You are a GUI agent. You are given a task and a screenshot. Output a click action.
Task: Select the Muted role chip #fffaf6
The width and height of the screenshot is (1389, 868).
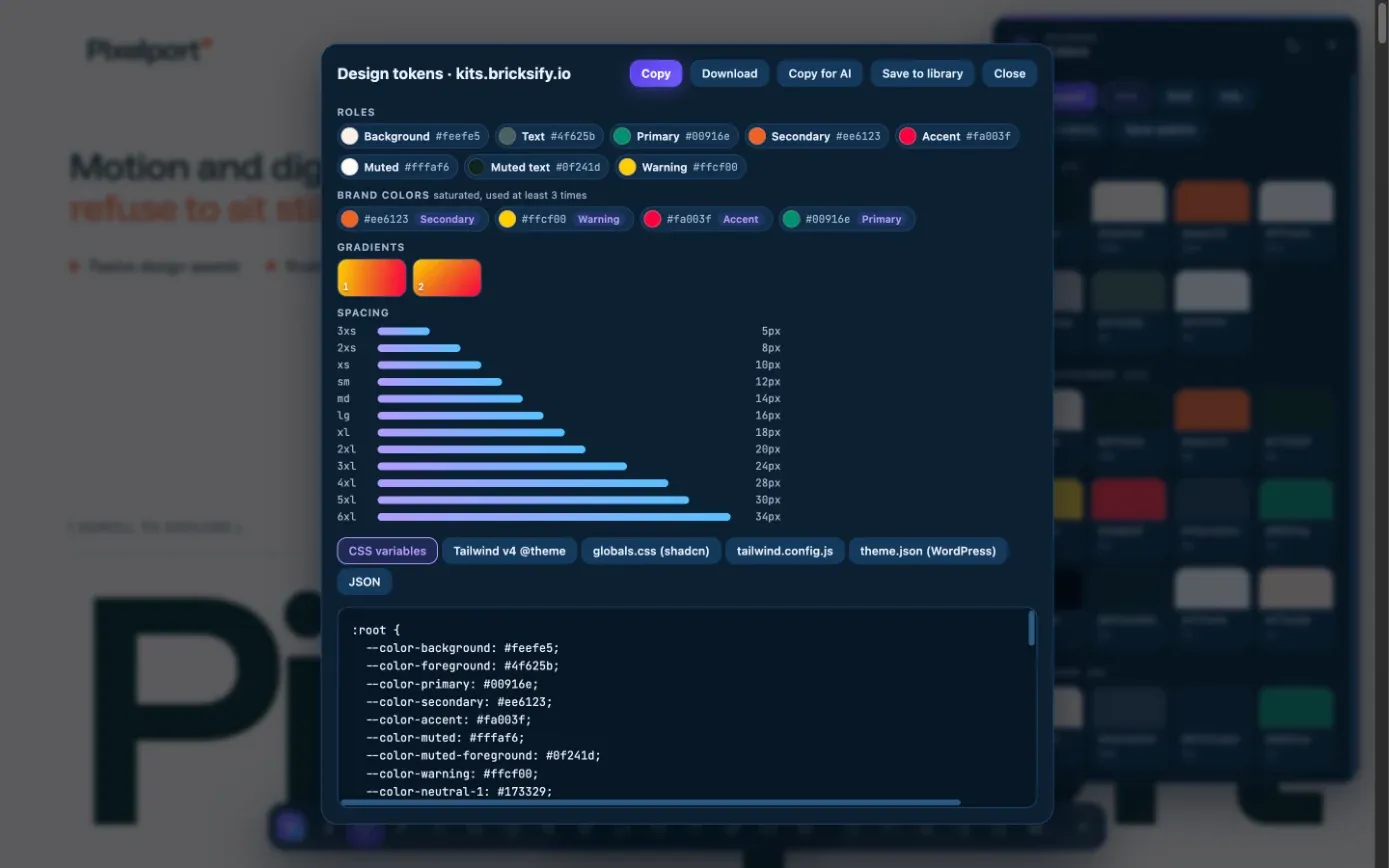[398, 167]
